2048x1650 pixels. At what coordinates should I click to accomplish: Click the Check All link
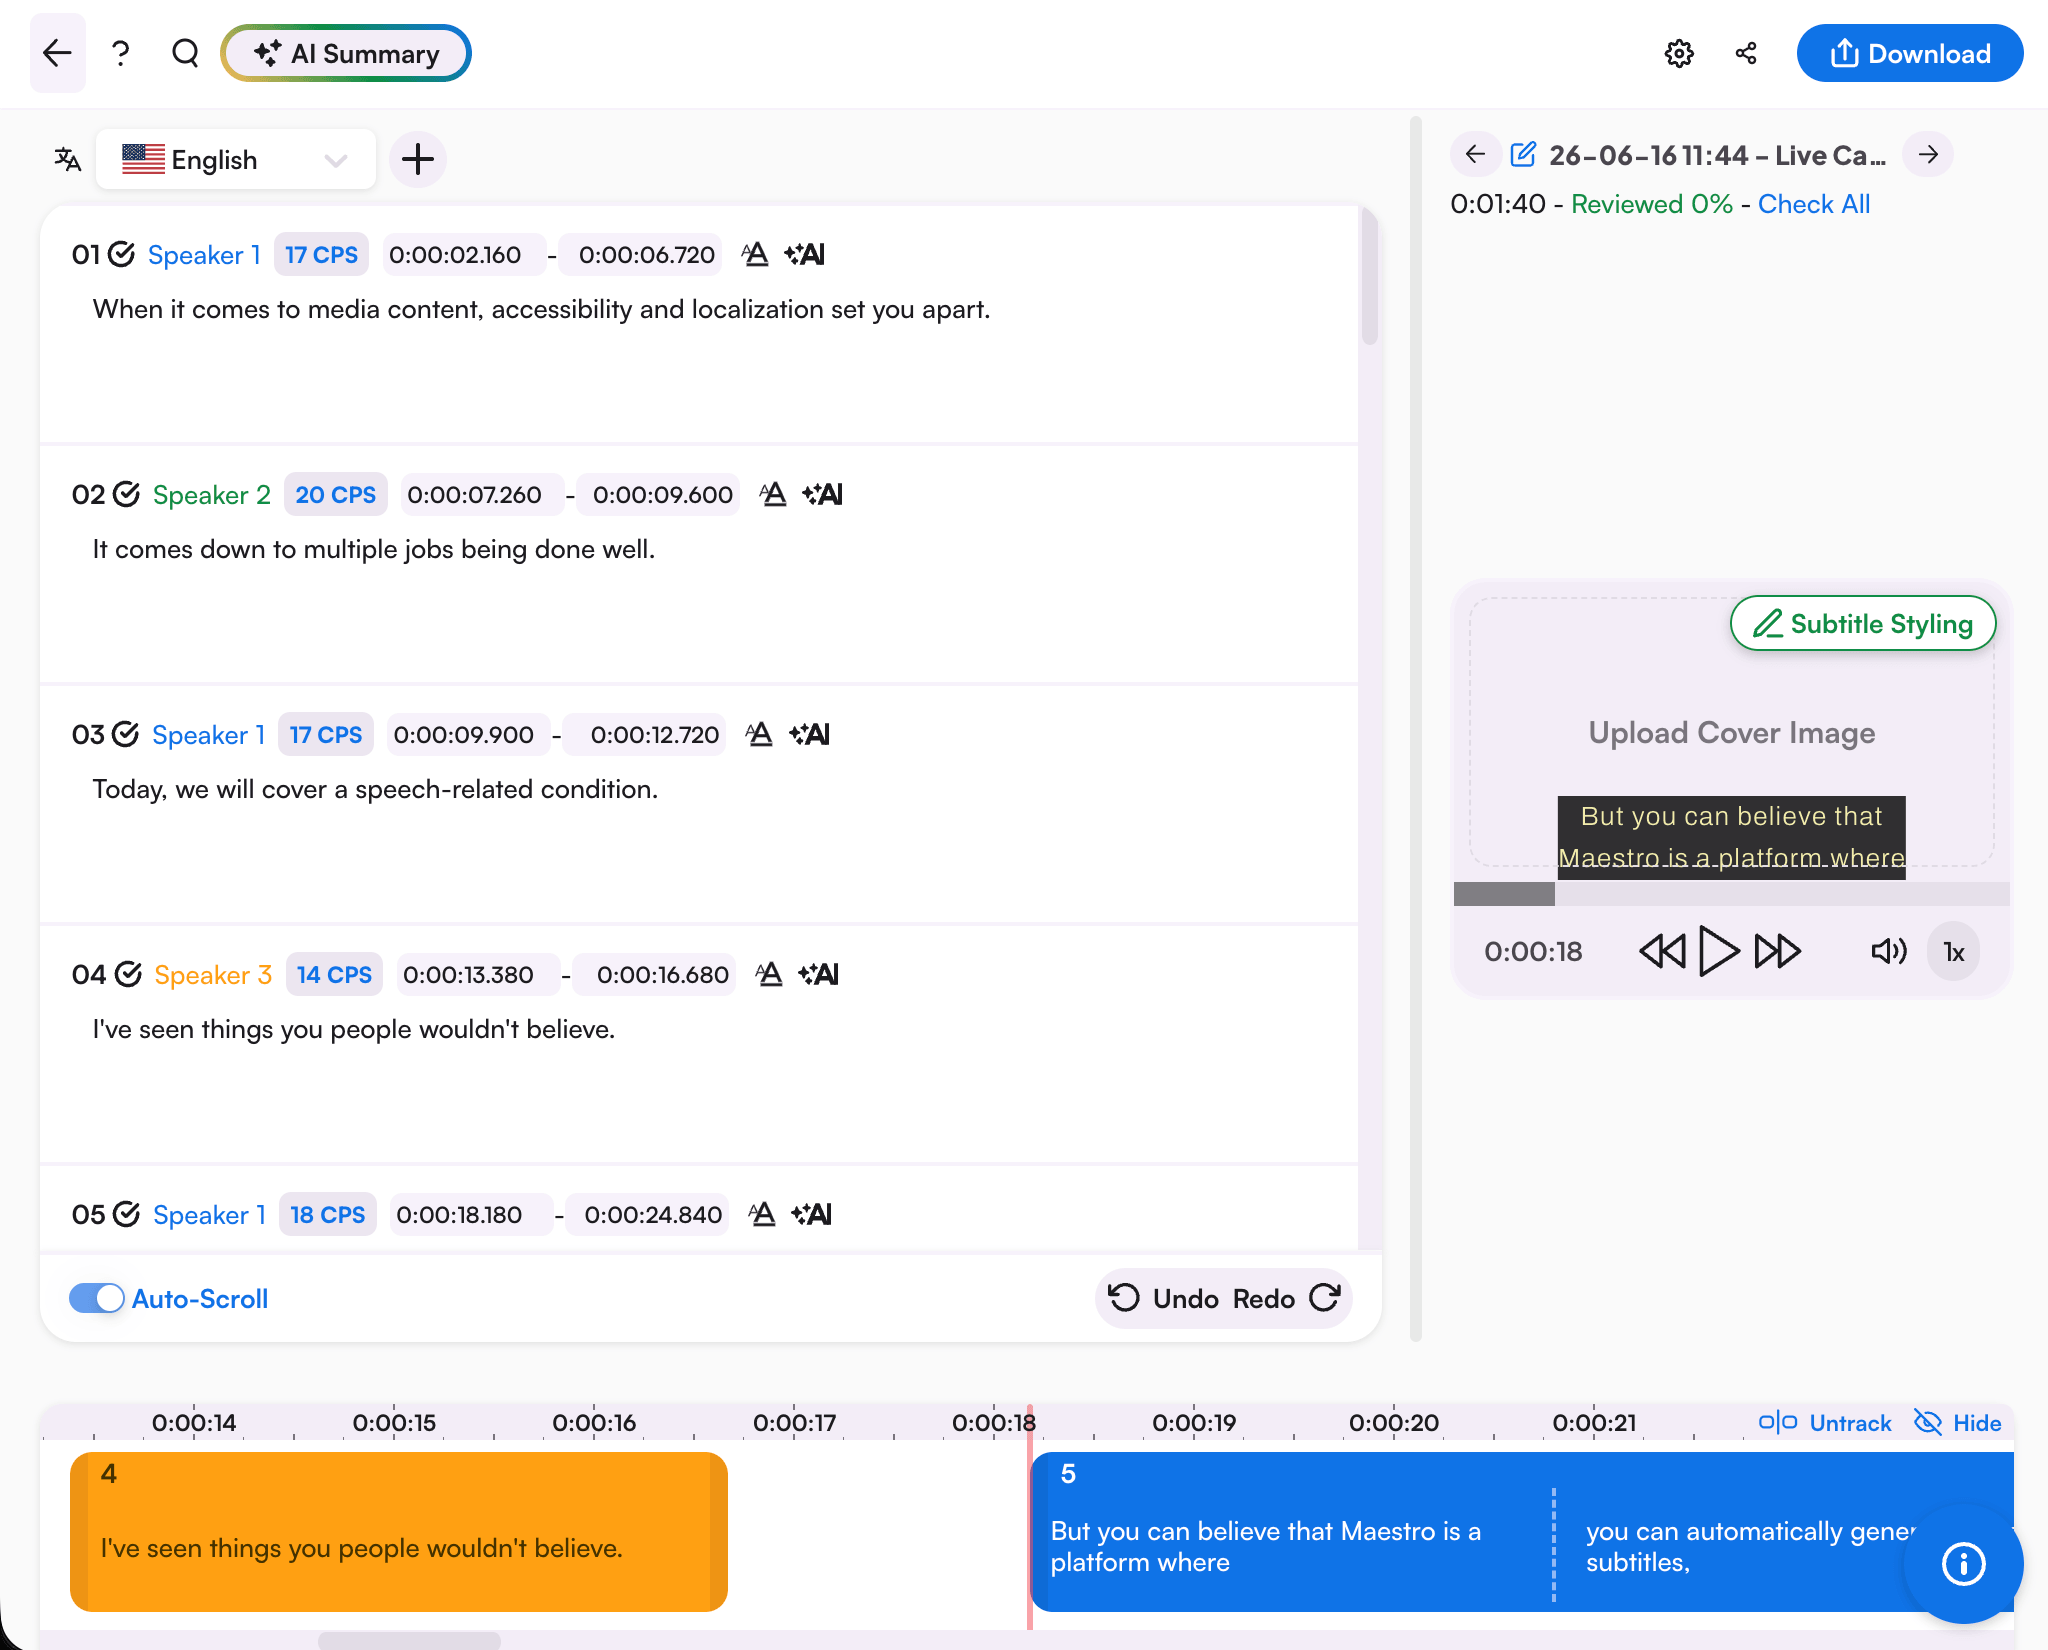click(1814, 204)
